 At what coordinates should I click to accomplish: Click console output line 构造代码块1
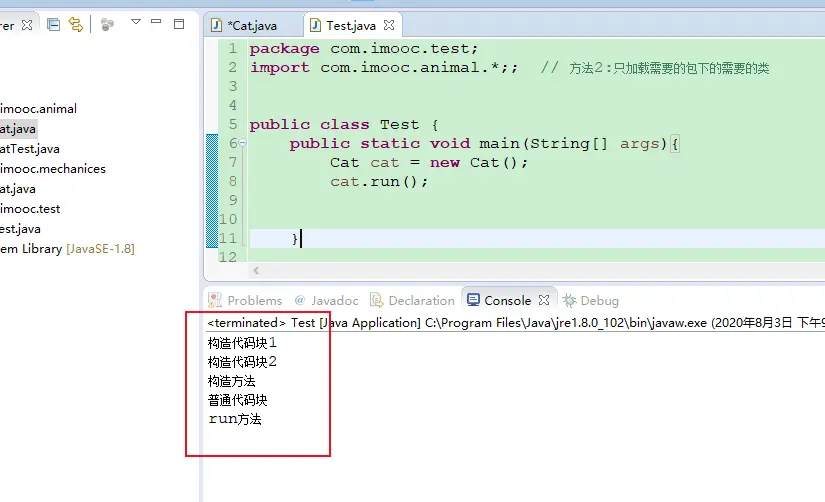pyautogui.click(x=242, y=343)
